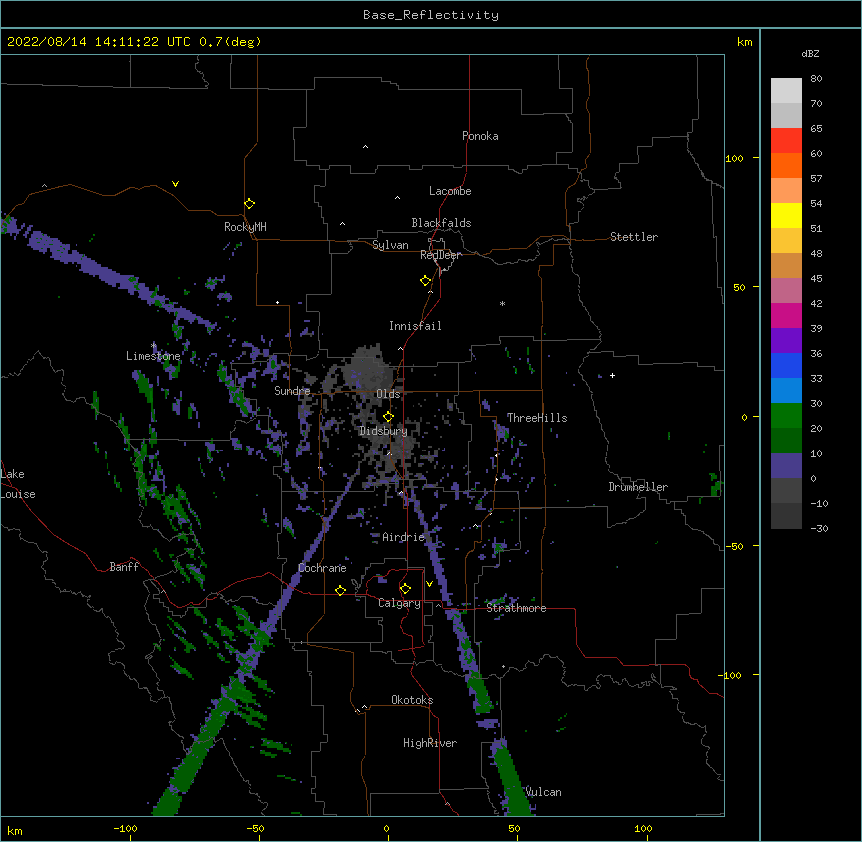Screen dimensions: 862x842
Task: Select the magenta swatch in the dBZ legend
Action: tap(786, 315)
